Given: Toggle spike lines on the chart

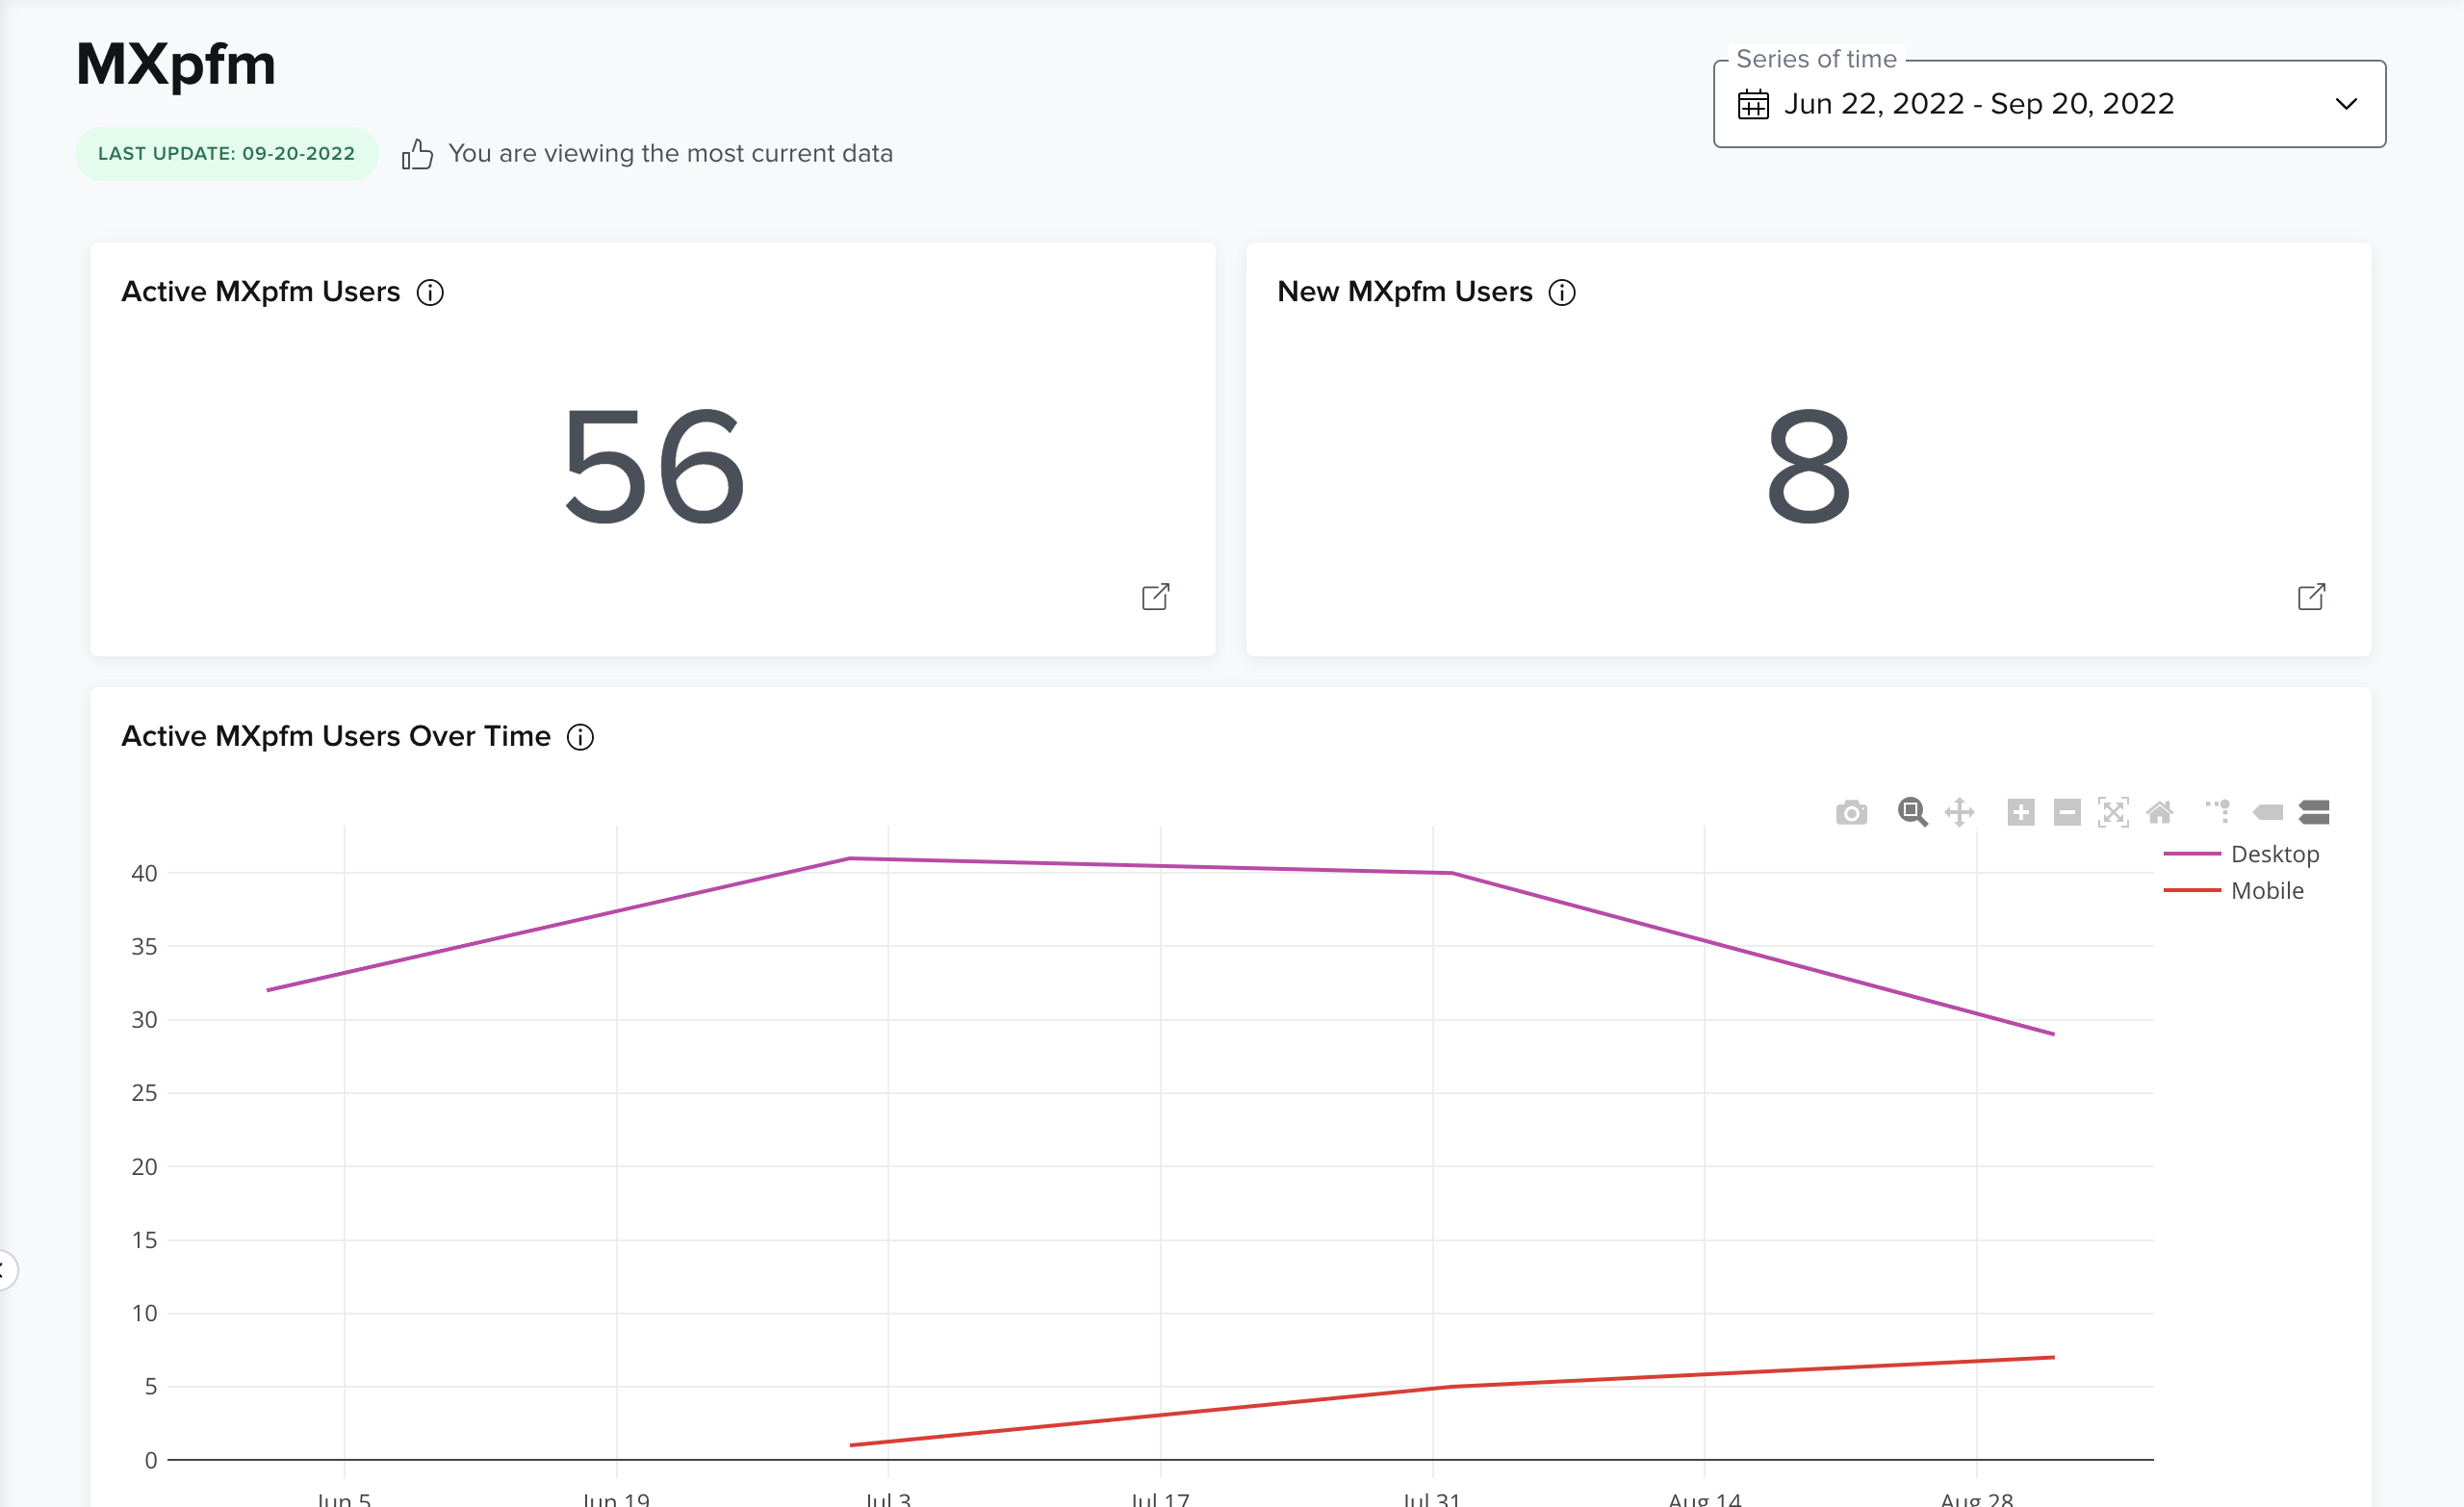Looking at the screenshot, I should coord(2218,812).
